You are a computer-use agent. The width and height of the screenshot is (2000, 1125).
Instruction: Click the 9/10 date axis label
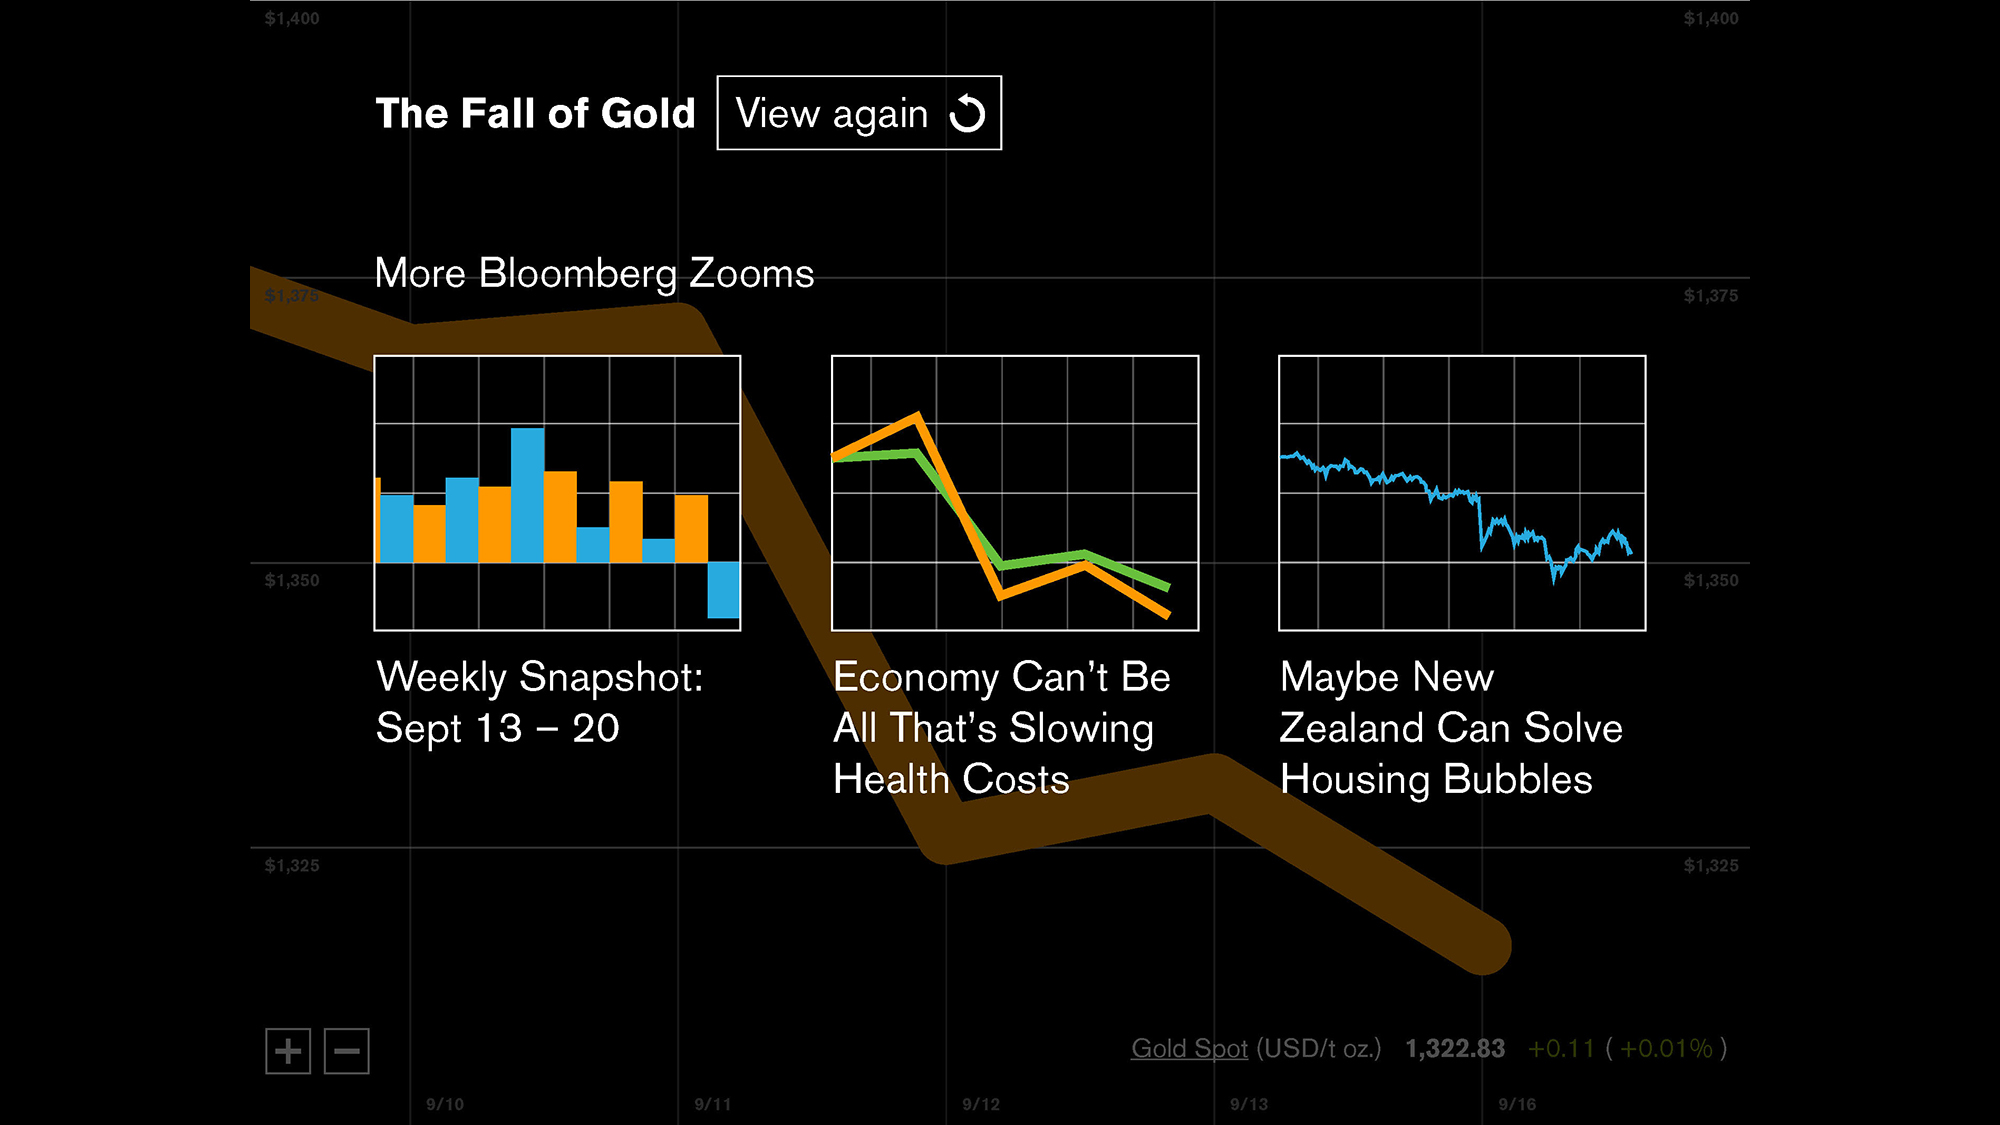[x=445, y=1104]
